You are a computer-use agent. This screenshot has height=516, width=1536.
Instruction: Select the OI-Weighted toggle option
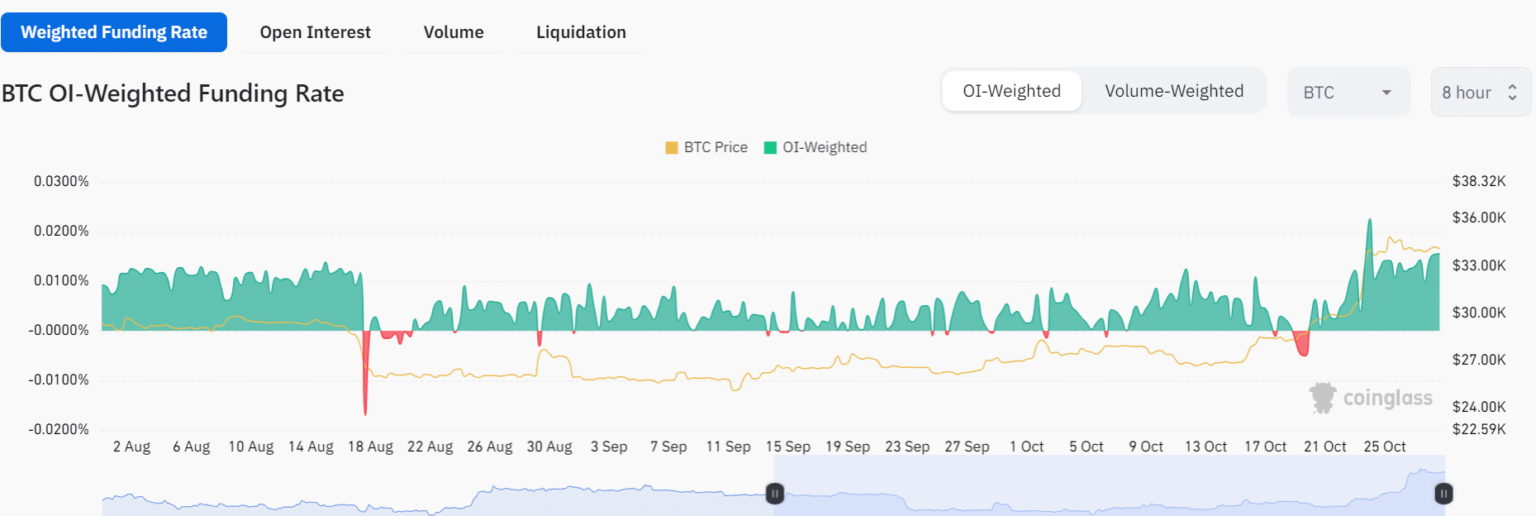1011,91
